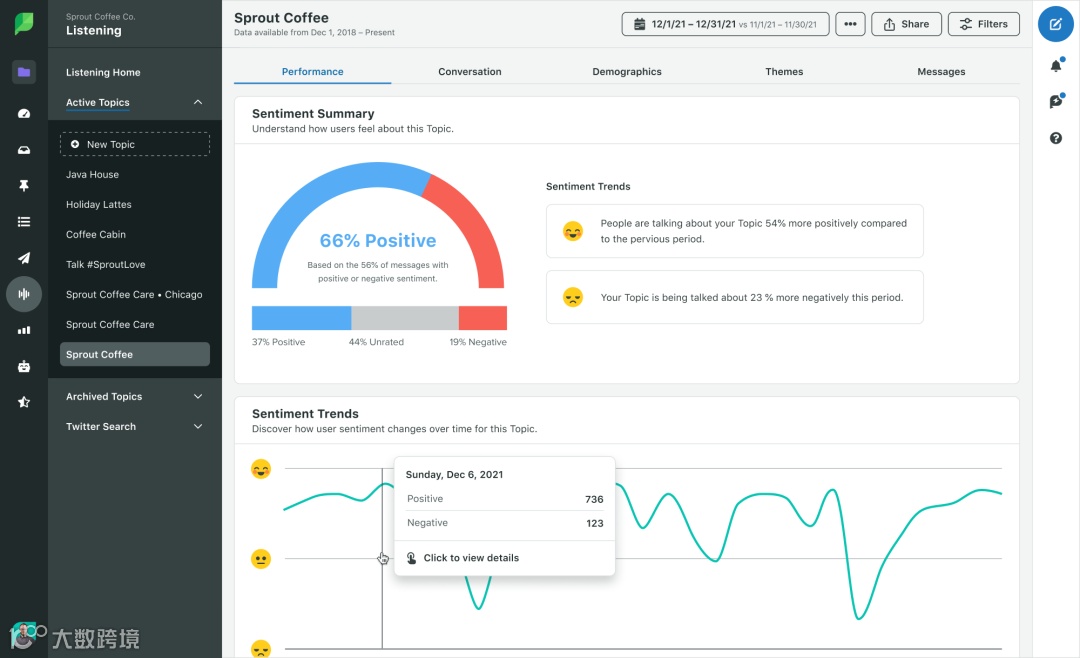Select the Coffee Cabin topic
1080x658 pixels.
pyautogui.click(x=96, y=234)
